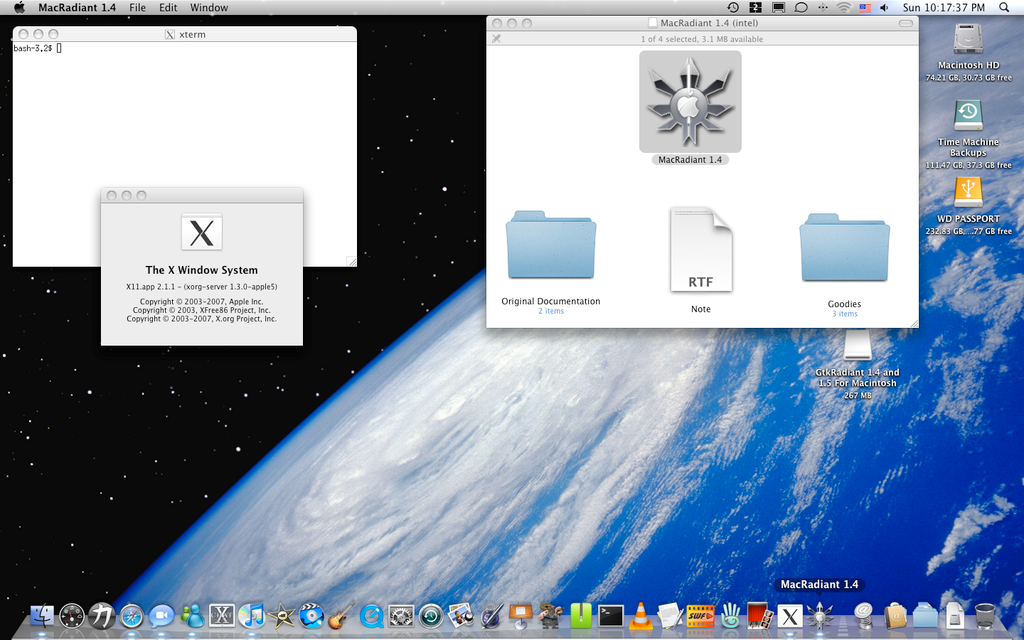Image resolution: width=1024 pixels, height=640 pixels.
Task: Launch Safari from the Dock
Action: tap(132, 616)
